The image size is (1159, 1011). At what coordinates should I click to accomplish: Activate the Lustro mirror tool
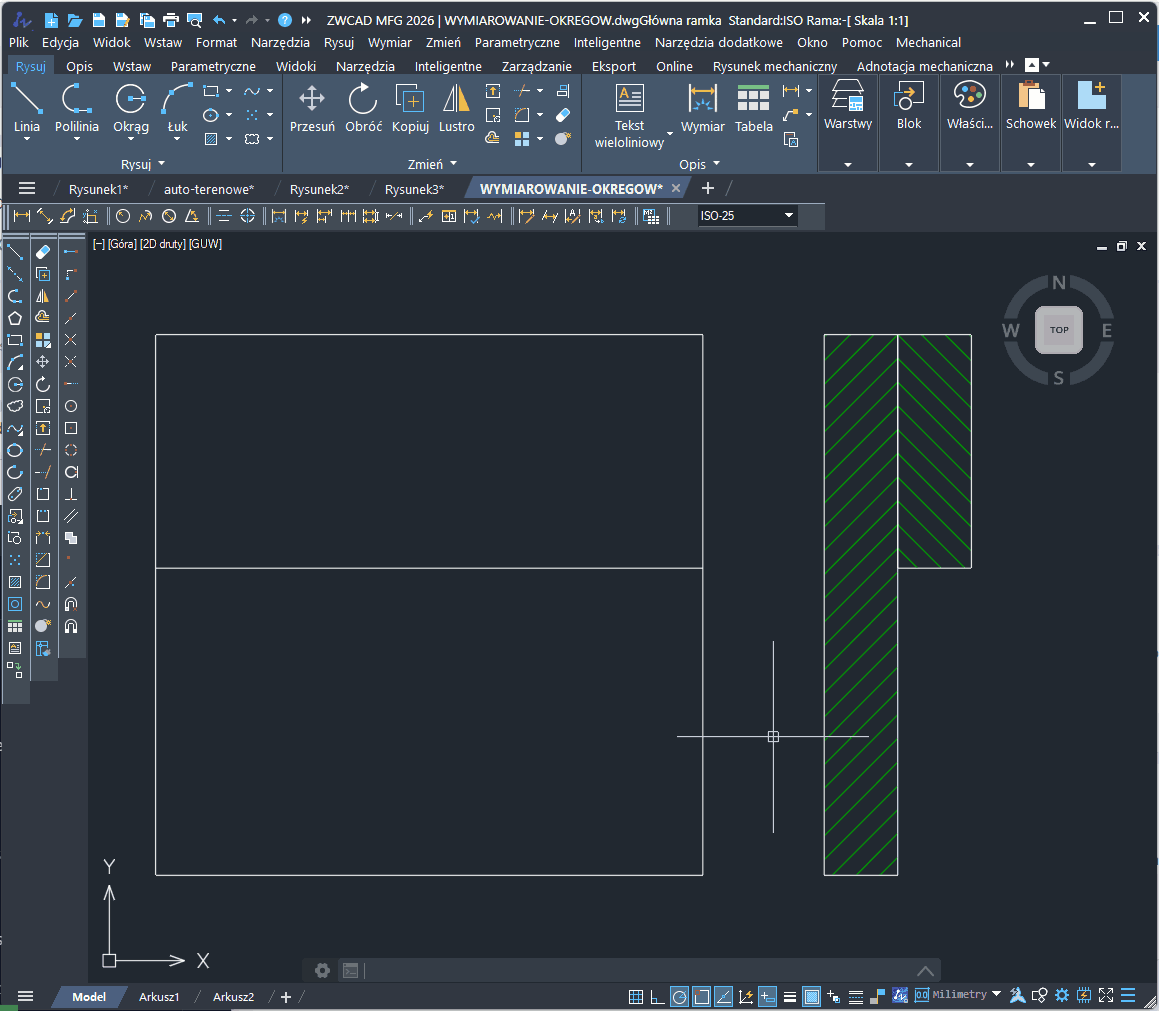[456, 108]
